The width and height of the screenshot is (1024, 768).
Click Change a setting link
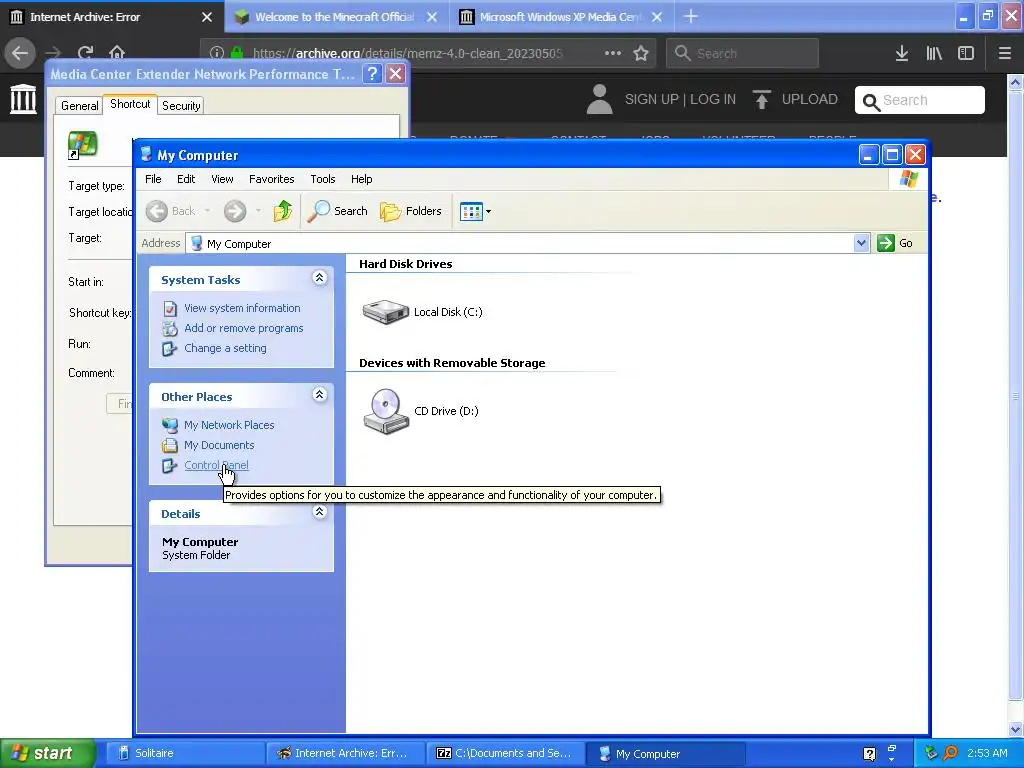tap(225, 348)
